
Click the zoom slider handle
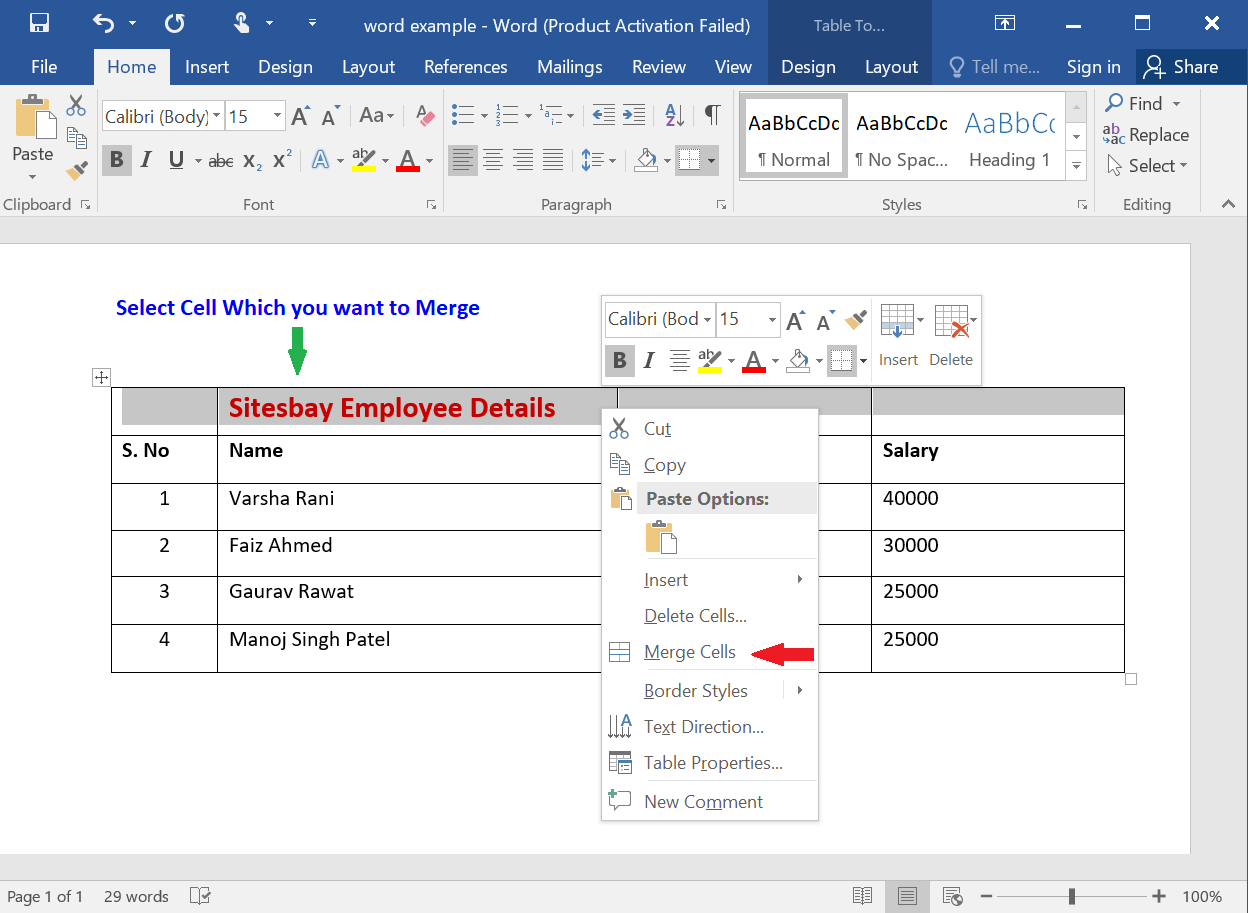pos(1071,896)
